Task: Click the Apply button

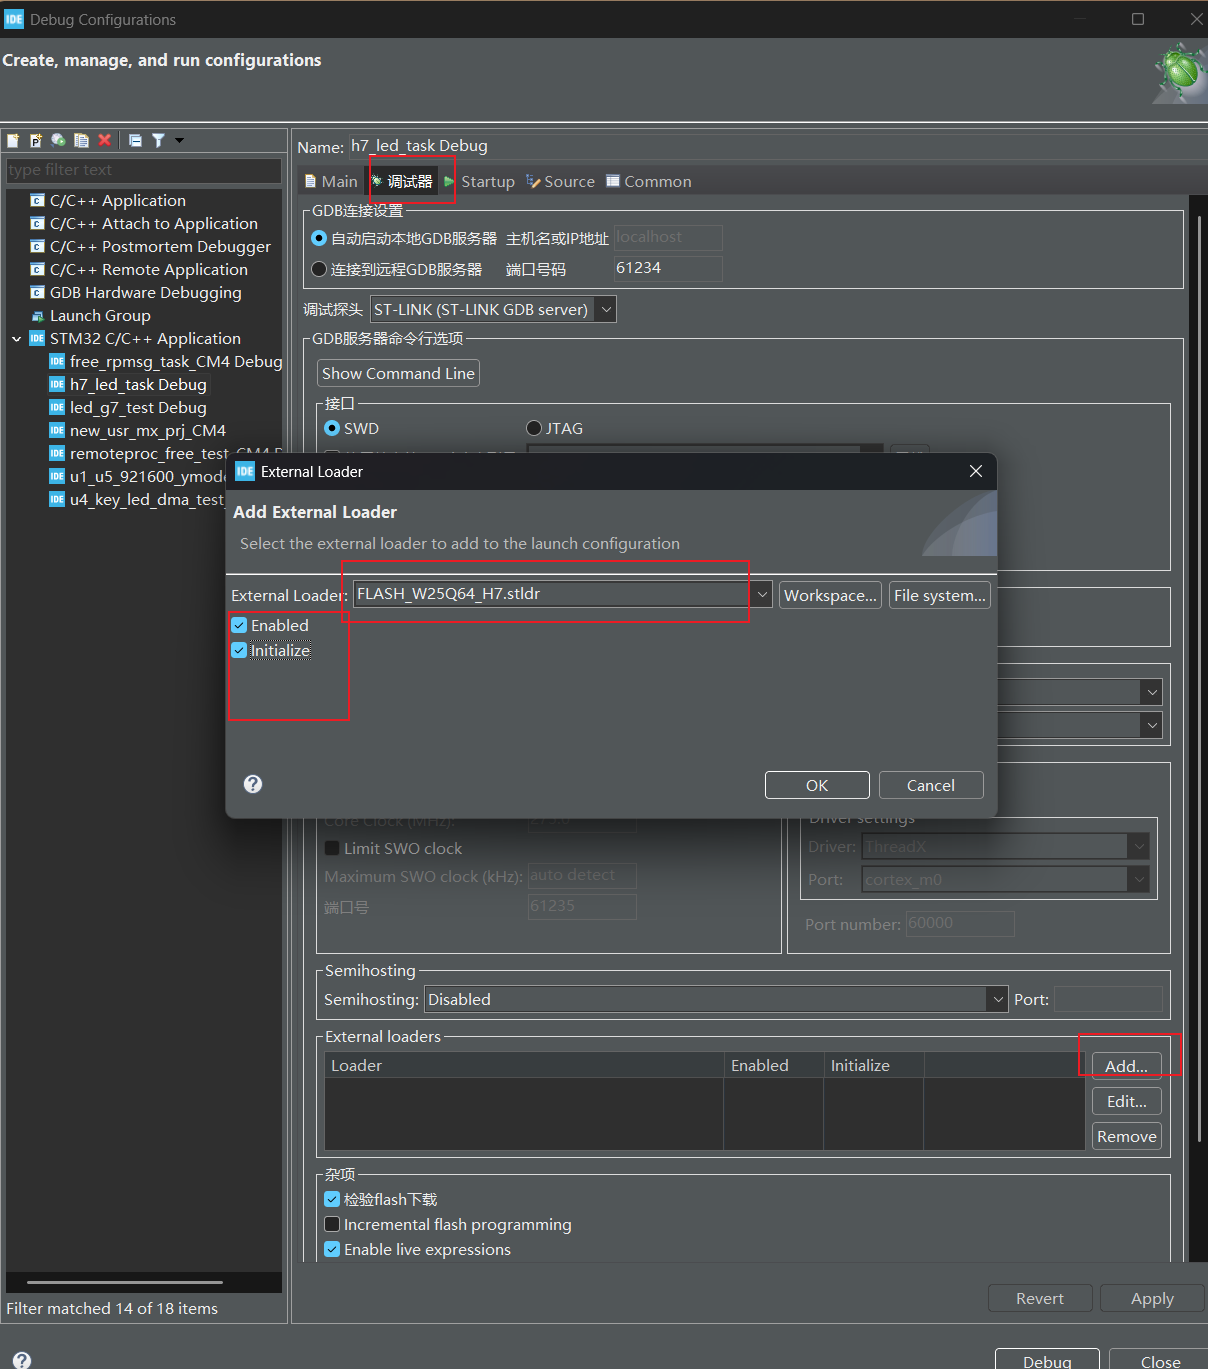Action: 1152,1298
